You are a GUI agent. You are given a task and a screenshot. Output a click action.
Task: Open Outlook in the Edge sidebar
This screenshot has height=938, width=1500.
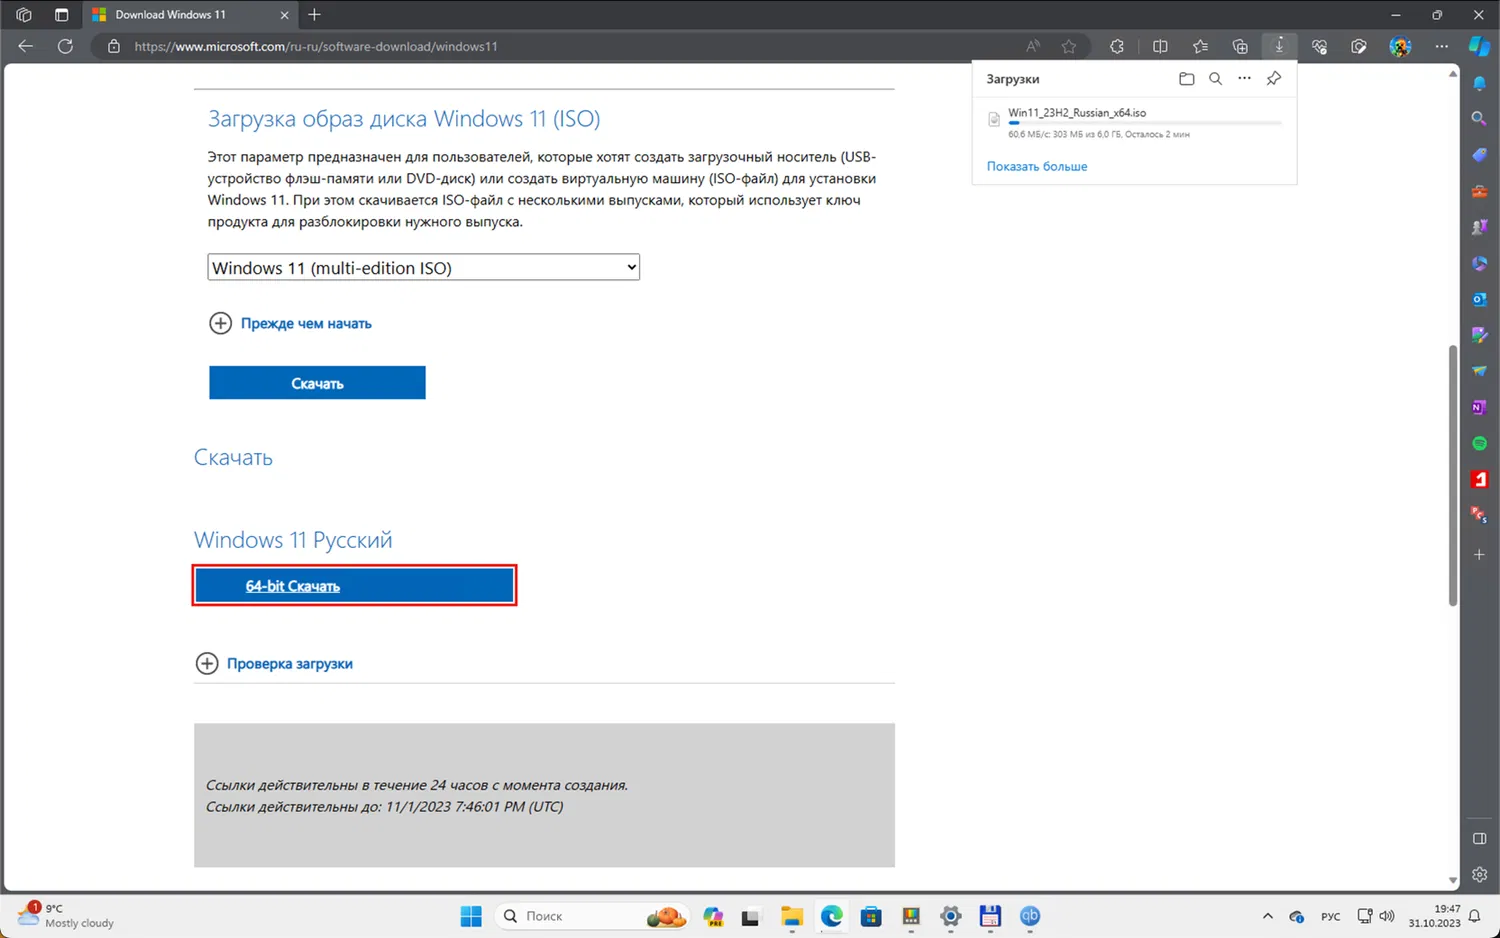tap(1480, 299)
